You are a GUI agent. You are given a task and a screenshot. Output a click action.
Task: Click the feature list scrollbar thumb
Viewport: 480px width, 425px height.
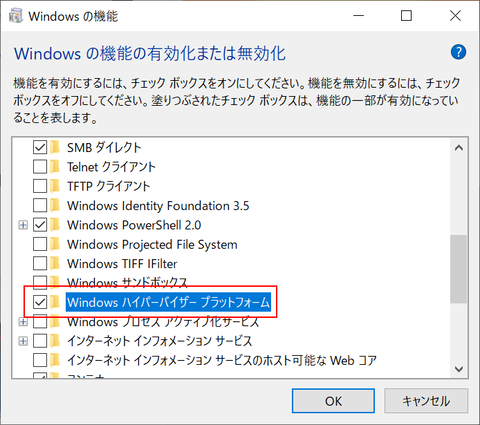[x=459, y=269]
